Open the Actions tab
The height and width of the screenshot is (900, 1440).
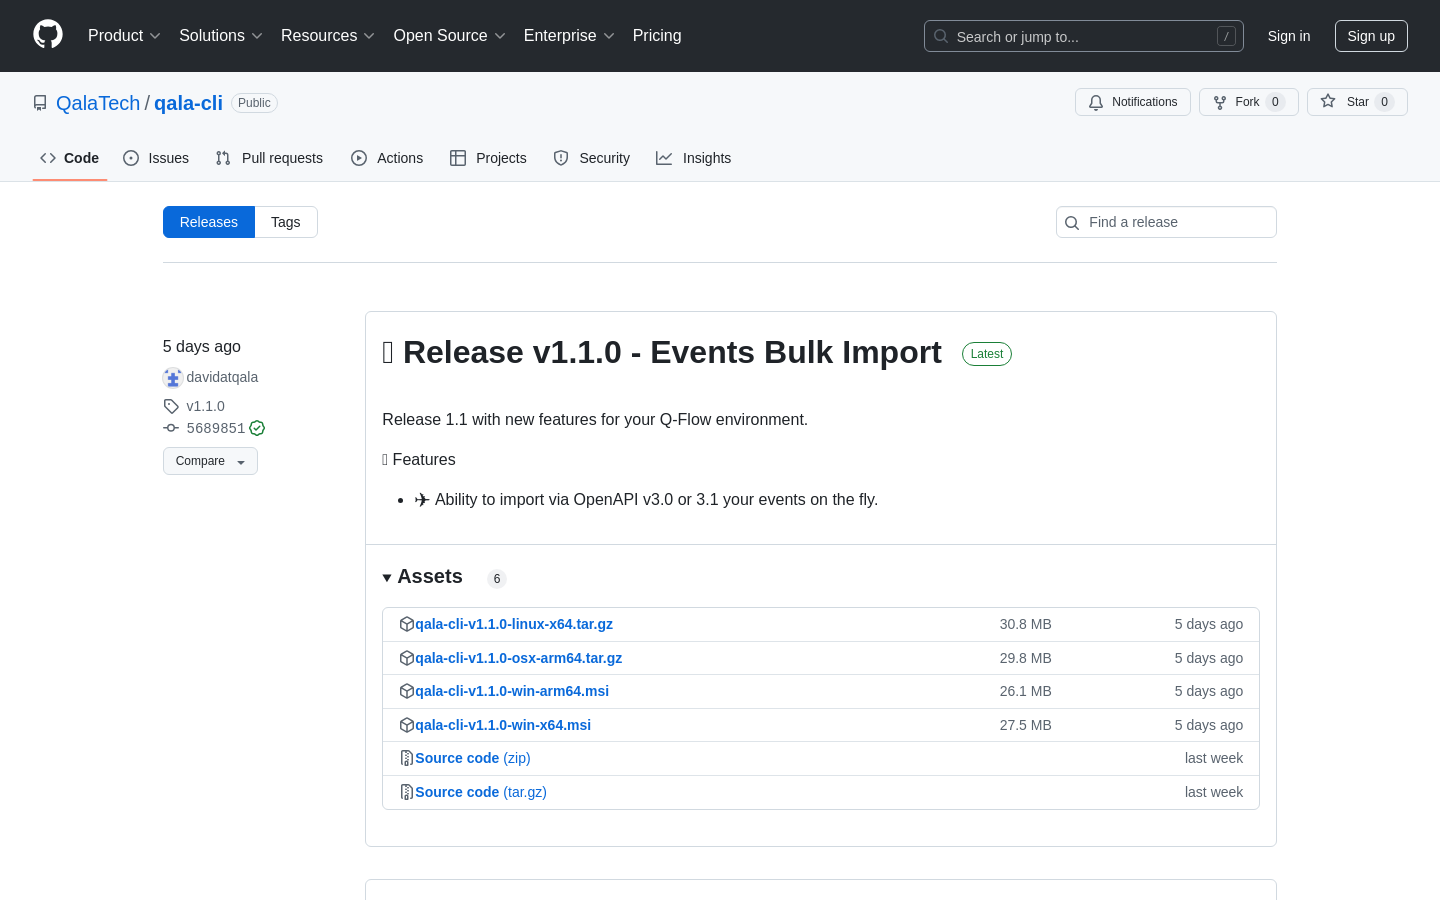click(x=387, y=158)
